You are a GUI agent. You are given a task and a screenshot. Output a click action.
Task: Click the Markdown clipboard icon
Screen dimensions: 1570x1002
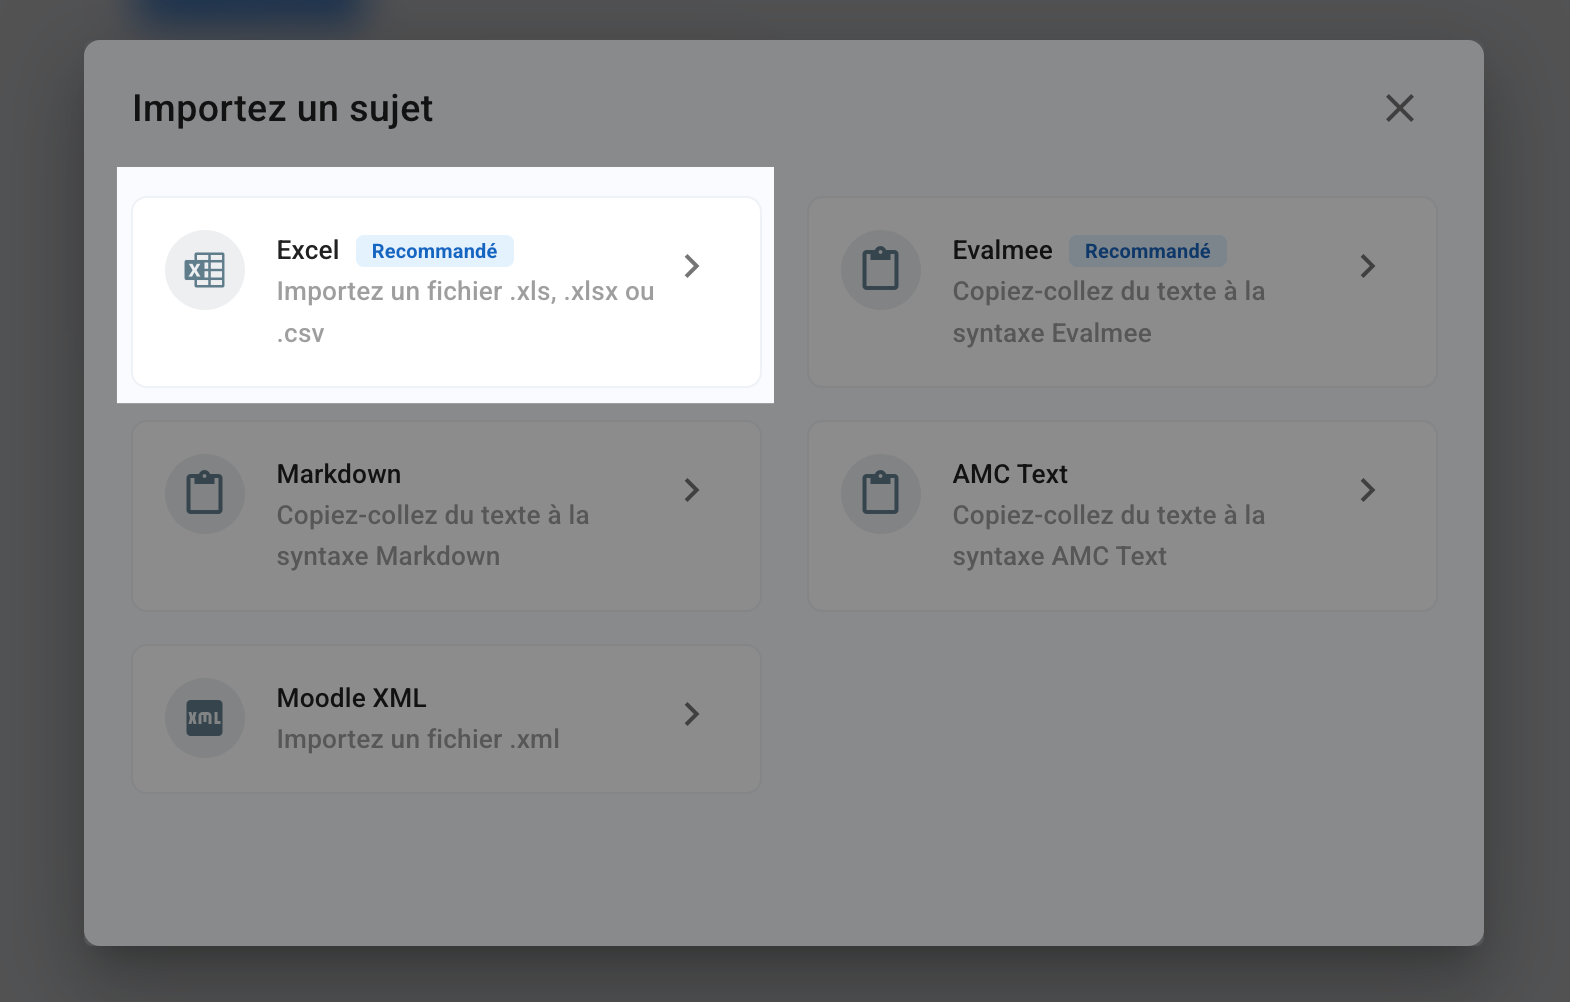click(205, 494)
